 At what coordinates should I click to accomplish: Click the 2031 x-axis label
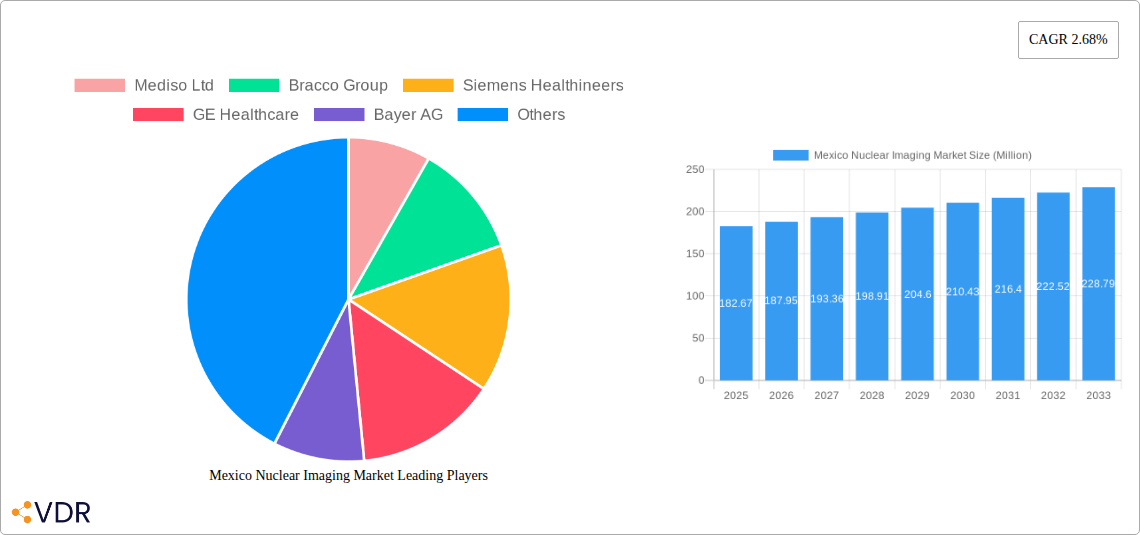point(1008,395)
